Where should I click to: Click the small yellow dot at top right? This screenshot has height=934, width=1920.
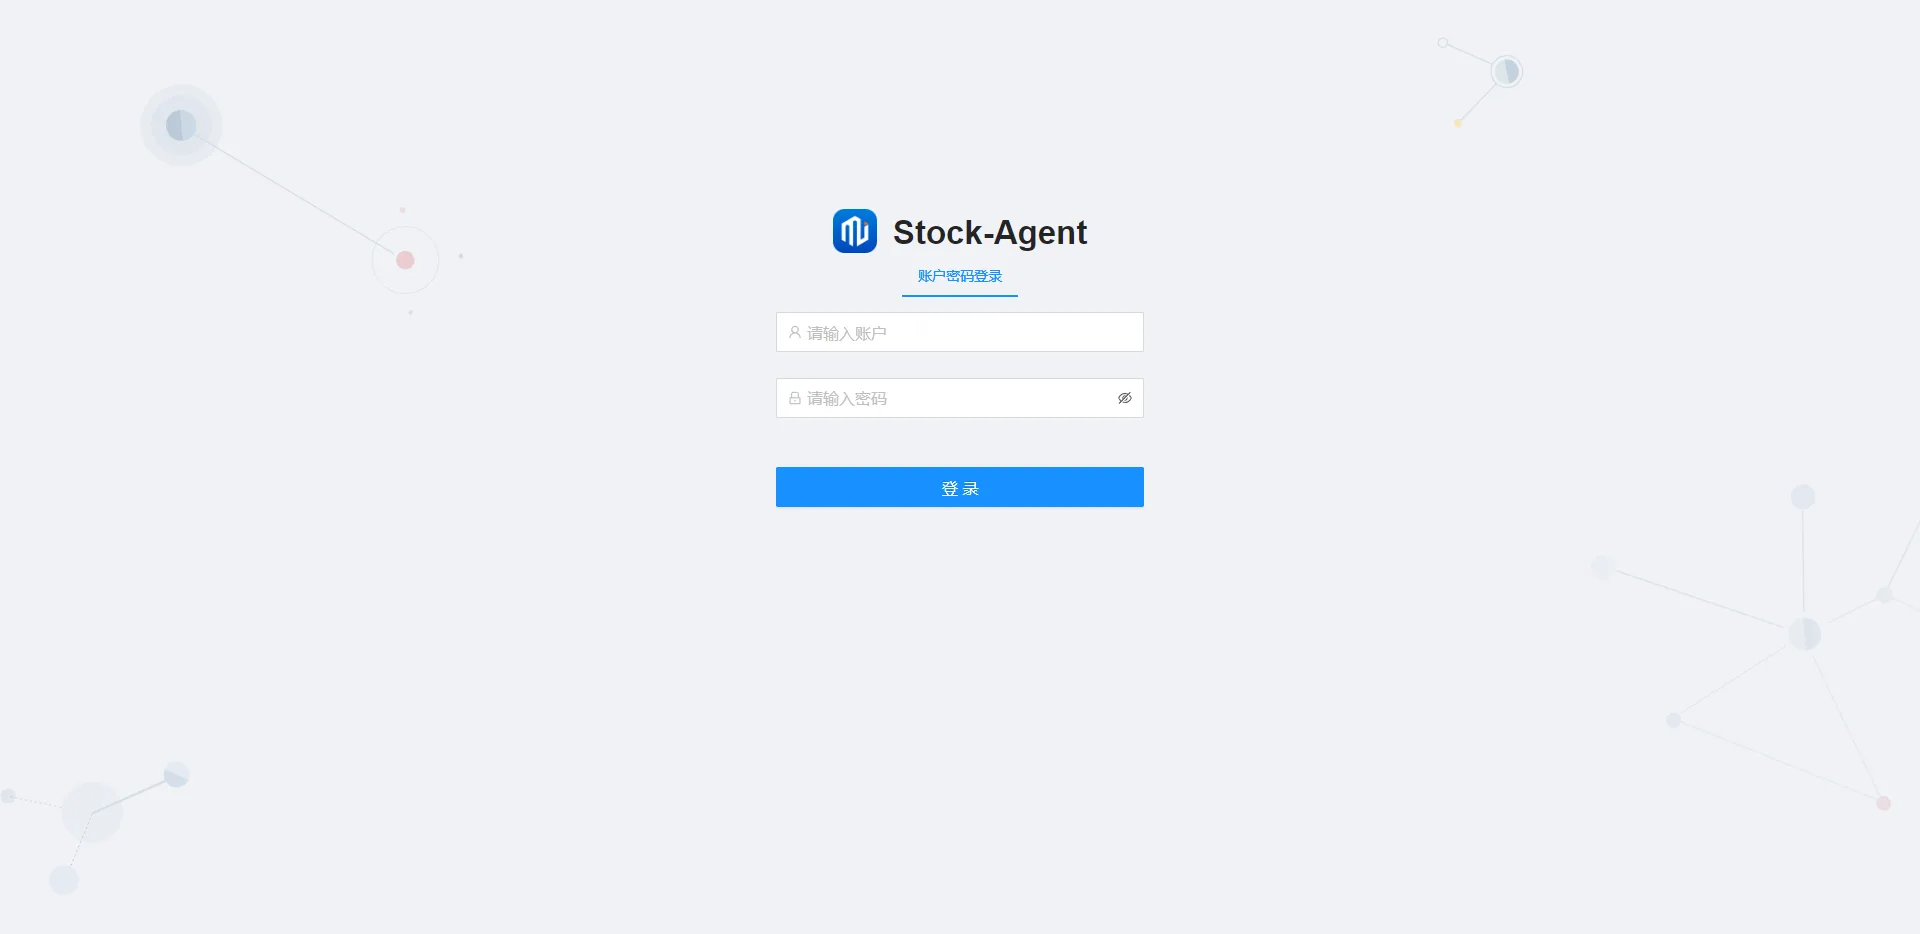click(x=1458, y=123)
